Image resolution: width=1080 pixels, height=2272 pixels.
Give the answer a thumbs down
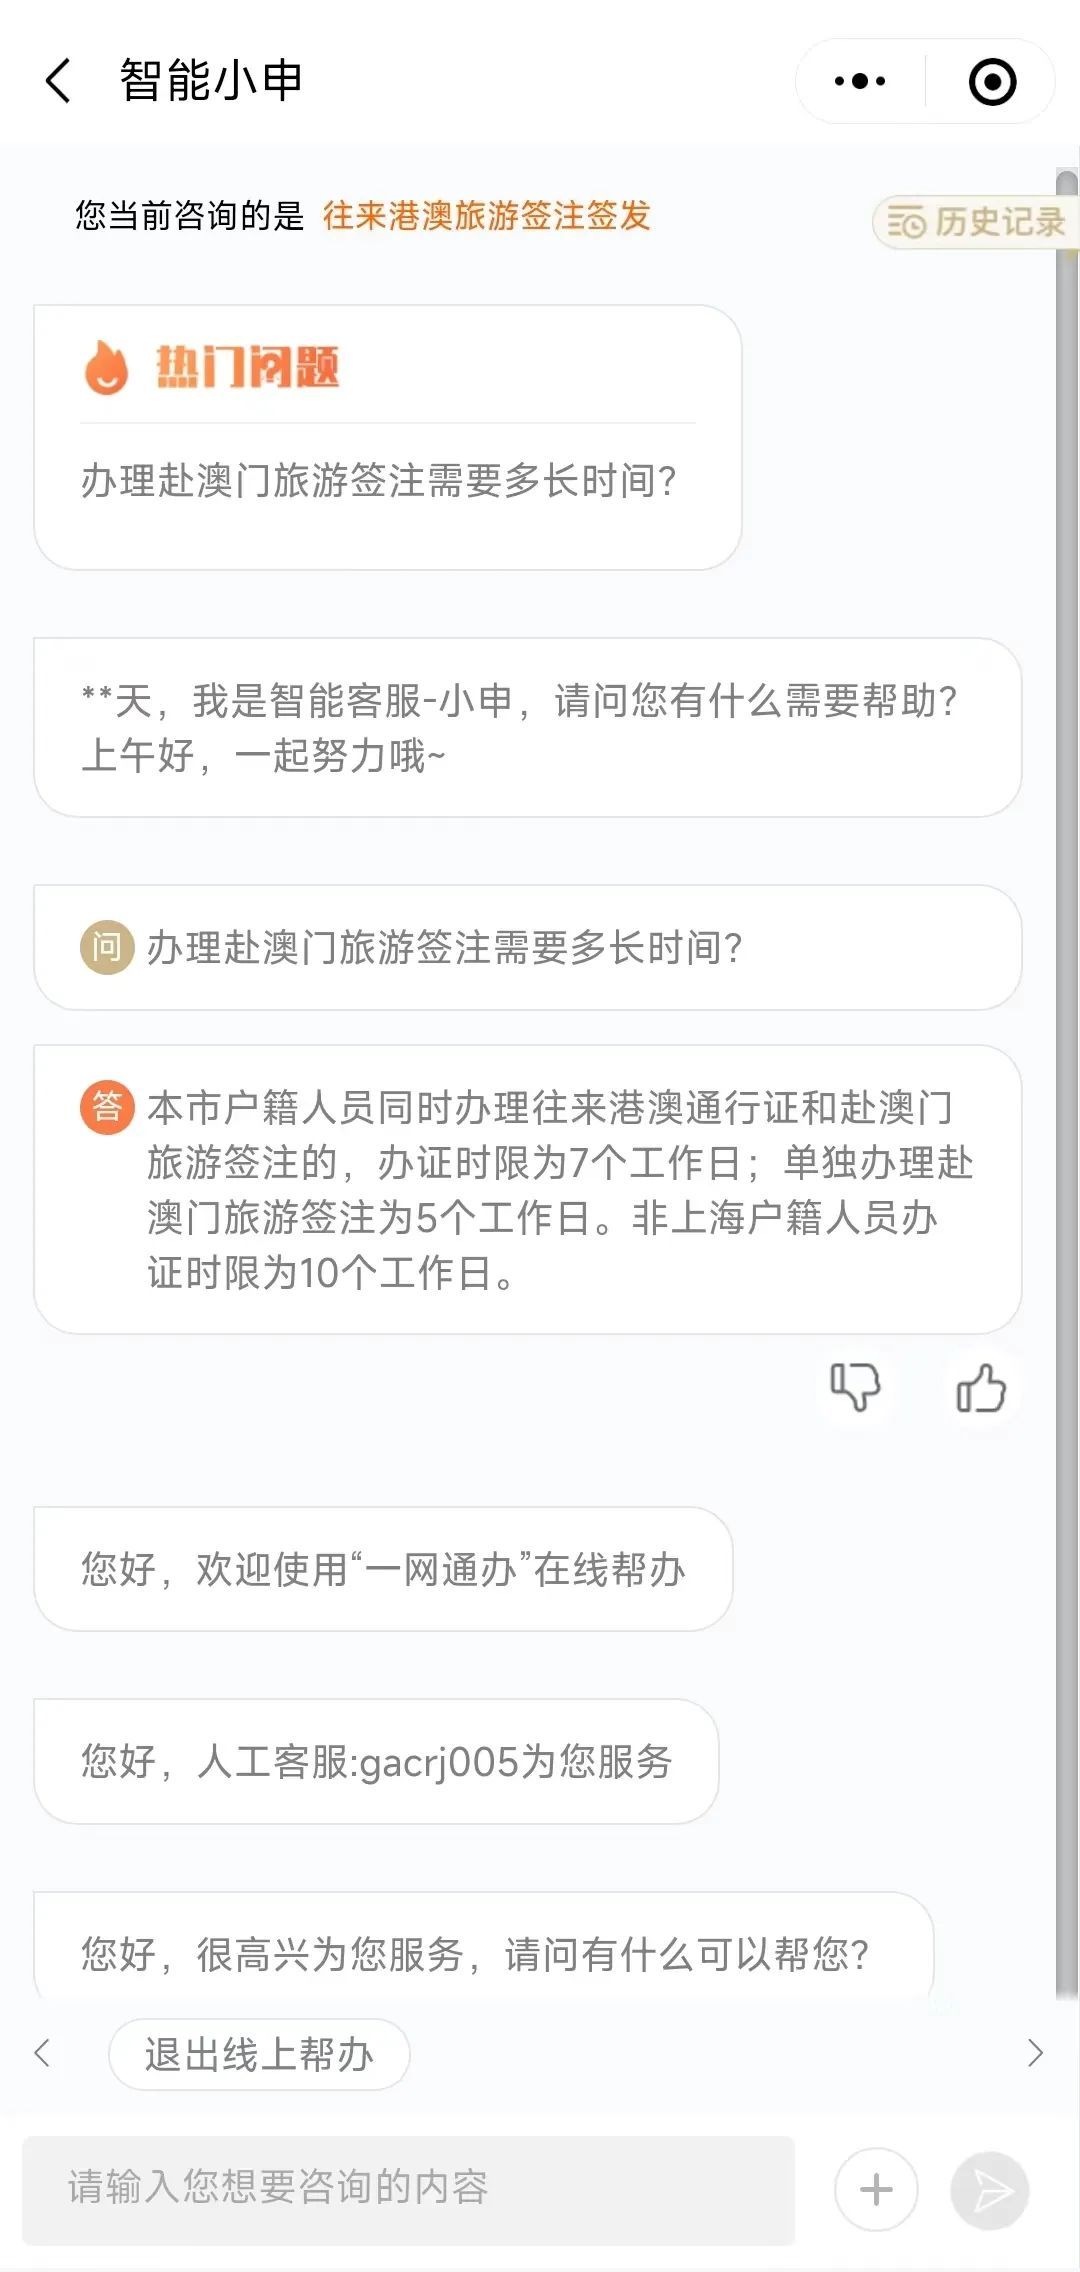click(855, 1387)
